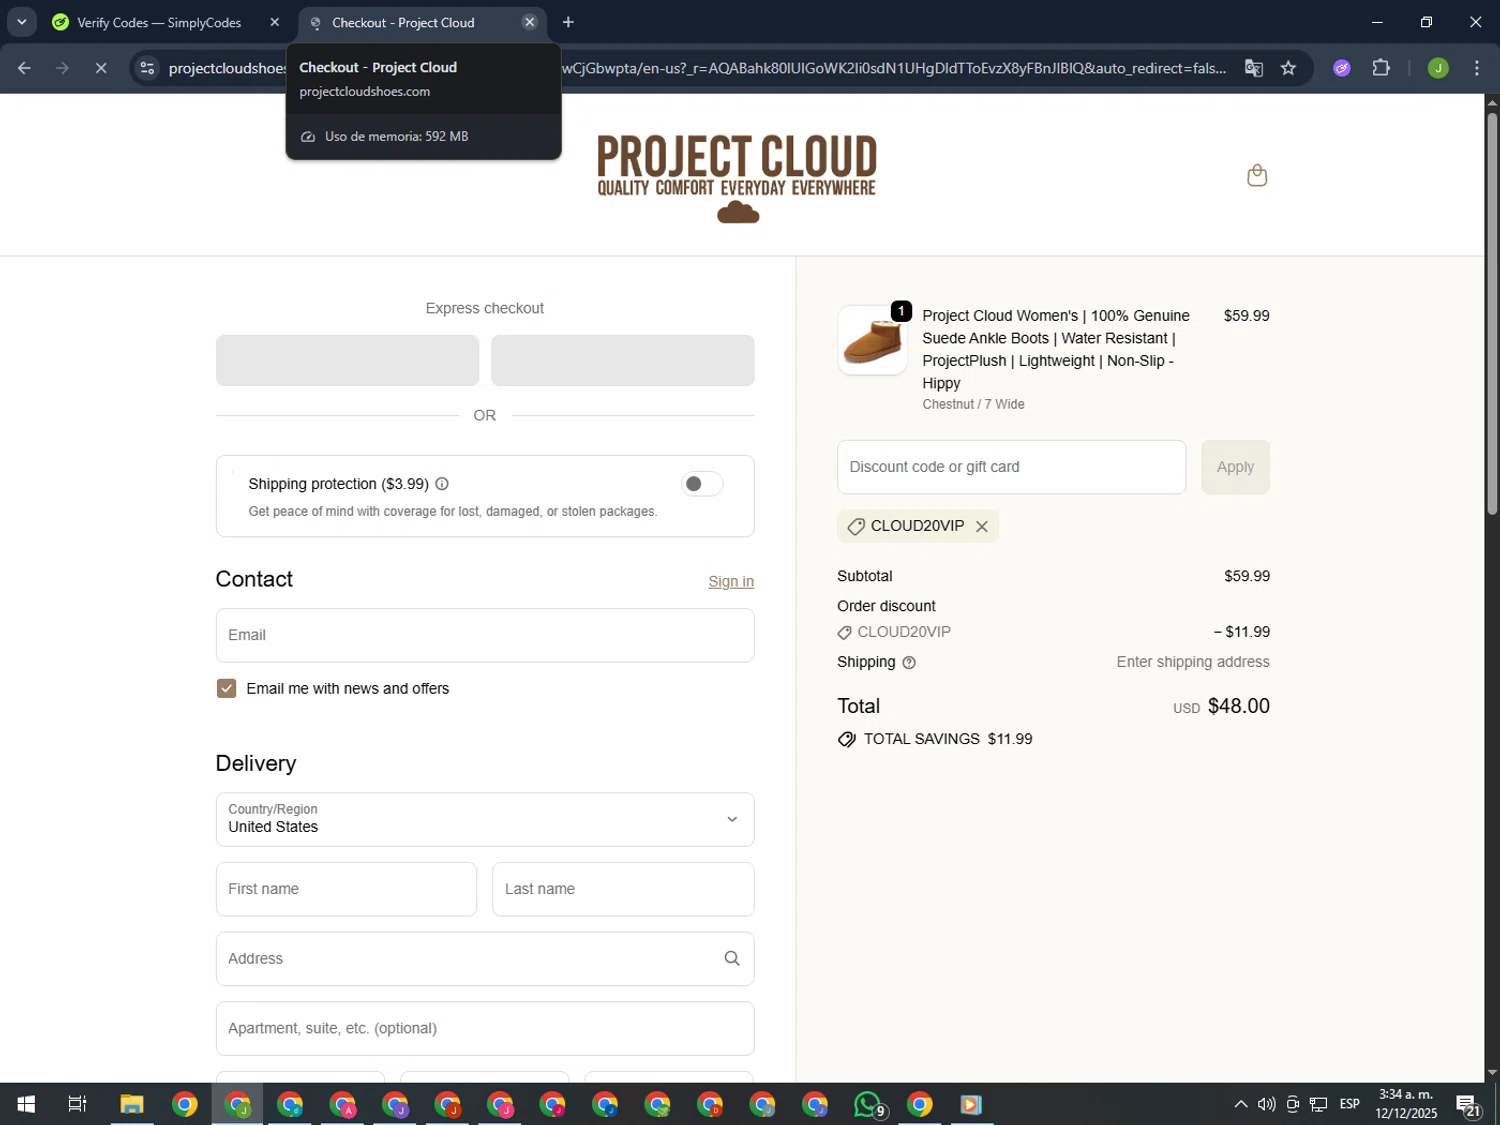This screenshot has height=1125, width=1500.
Task: Click the second express checkout button
Action: (x=622, y=360)
